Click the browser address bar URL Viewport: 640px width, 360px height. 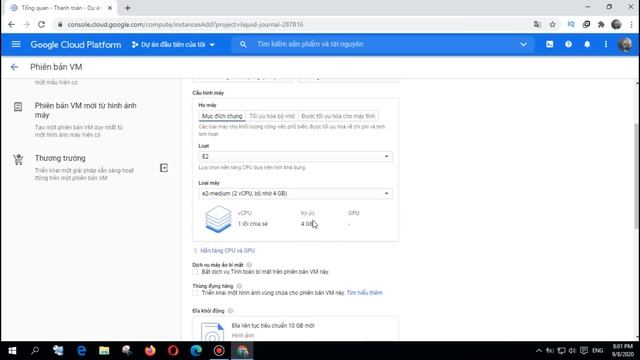[186, 24]
